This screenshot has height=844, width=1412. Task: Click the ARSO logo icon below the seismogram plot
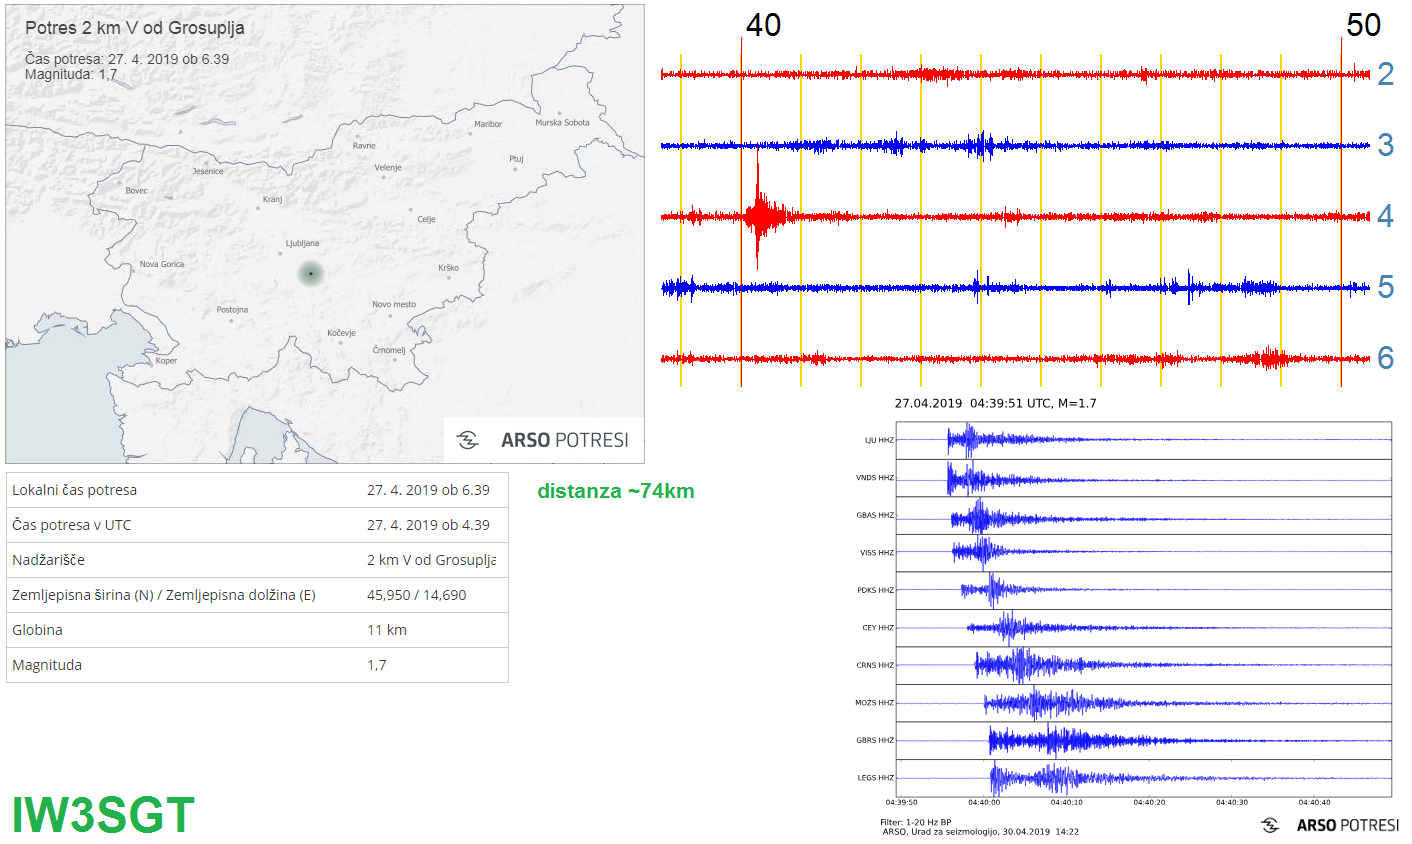pyautogui.click(x=1270, y=825)
